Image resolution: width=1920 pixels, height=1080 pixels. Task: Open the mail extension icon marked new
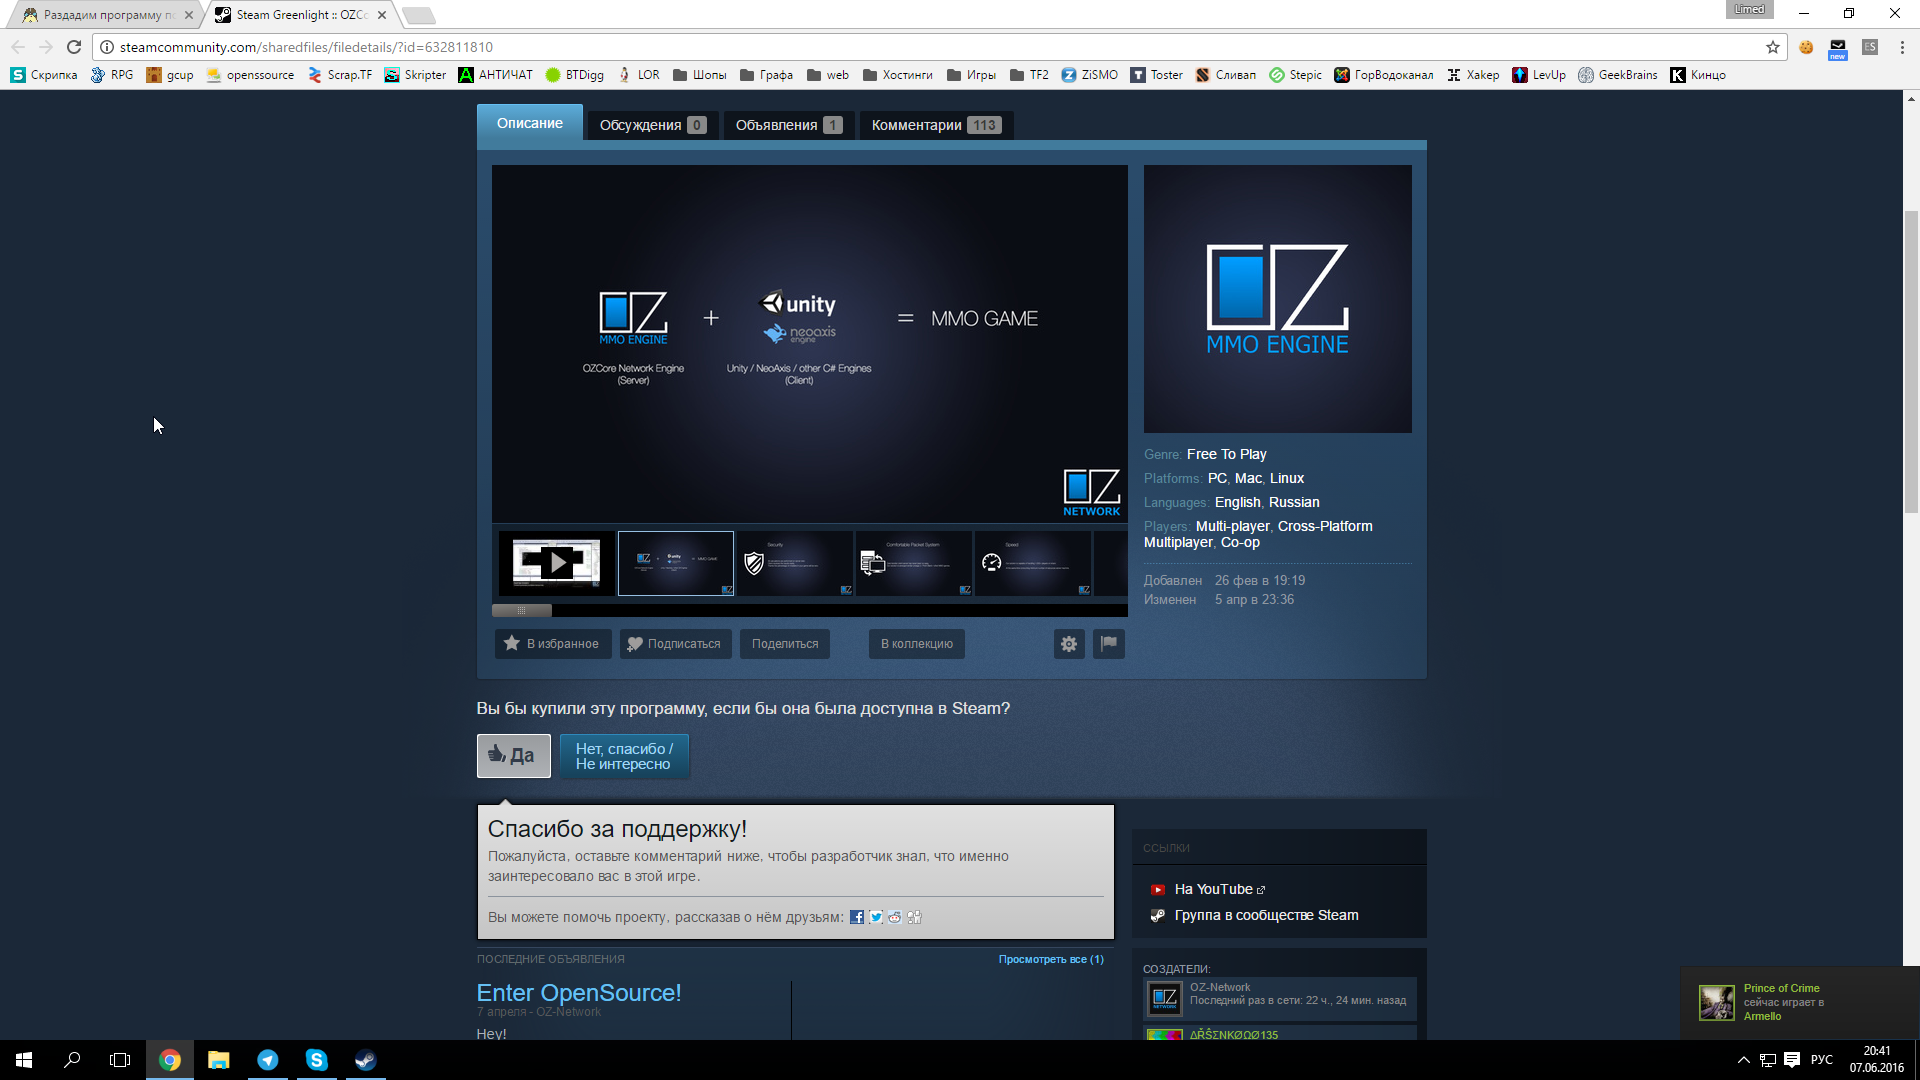[x=1838, y=48]
